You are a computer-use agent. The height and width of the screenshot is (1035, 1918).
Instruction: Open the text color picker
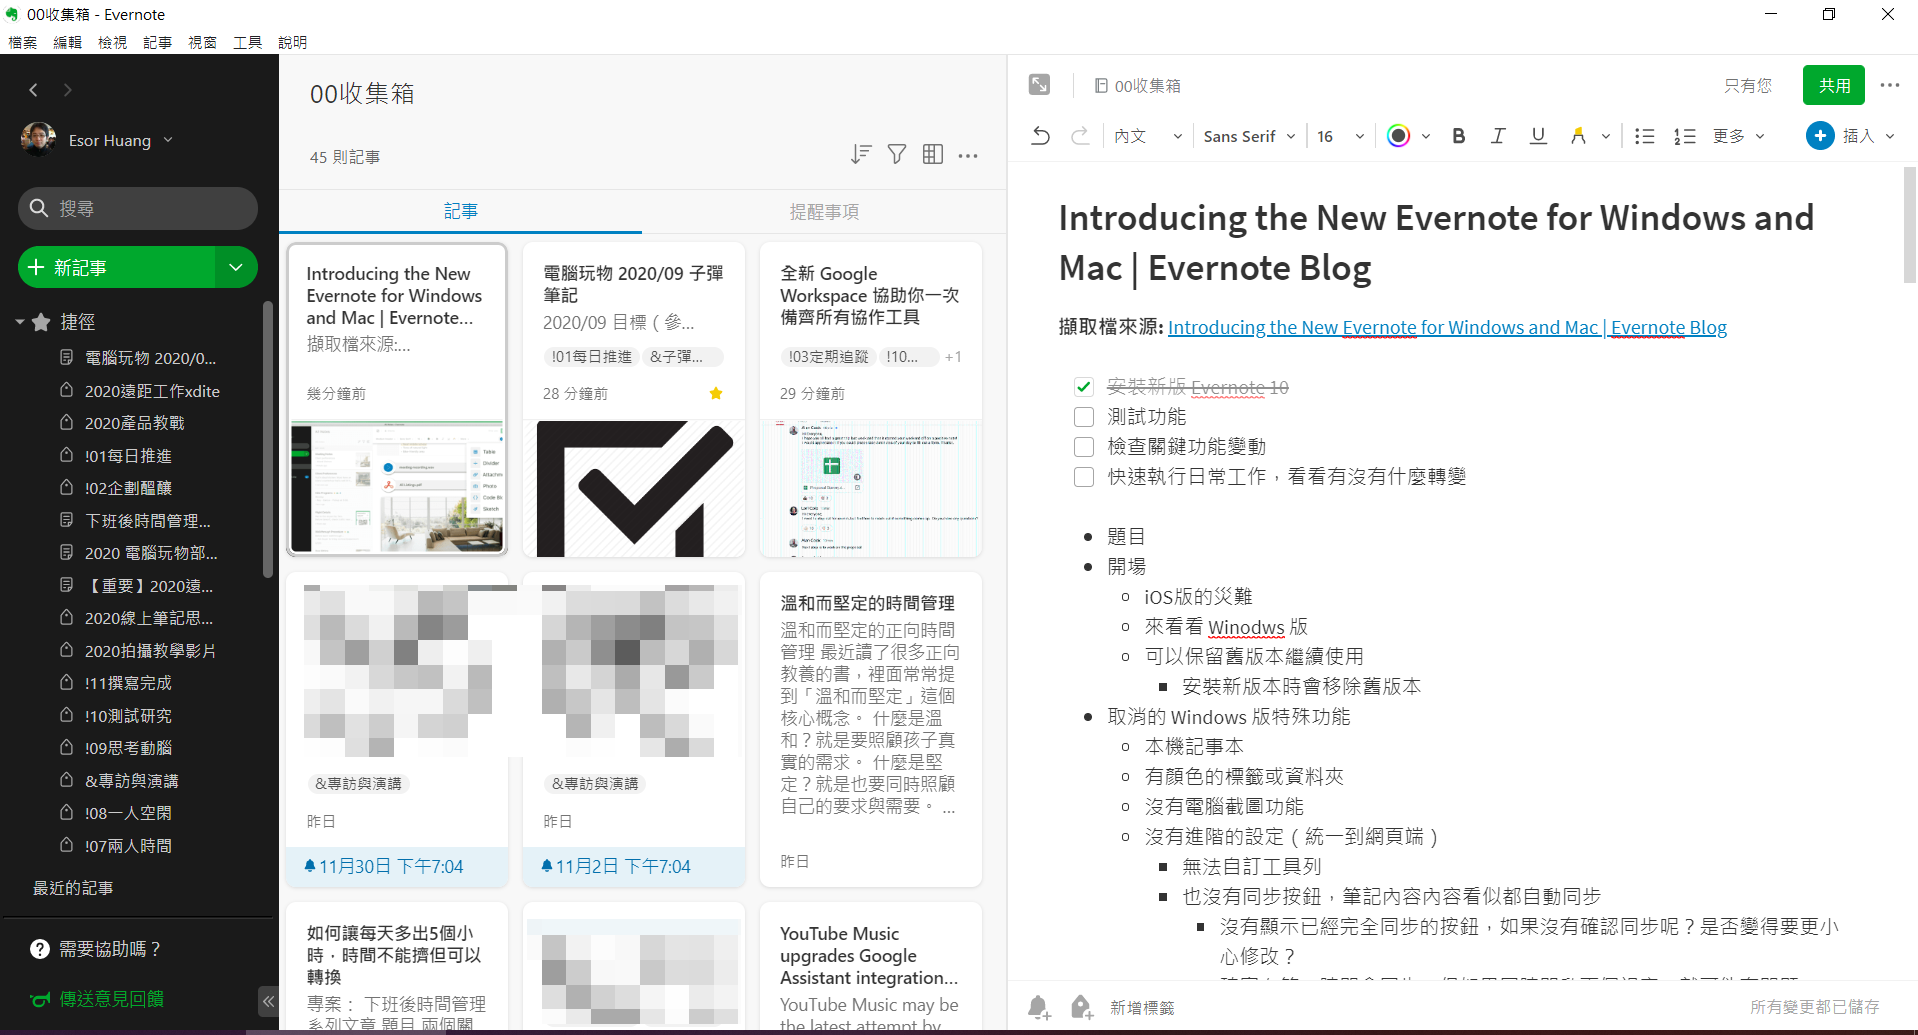click(x=1399, y=136)
